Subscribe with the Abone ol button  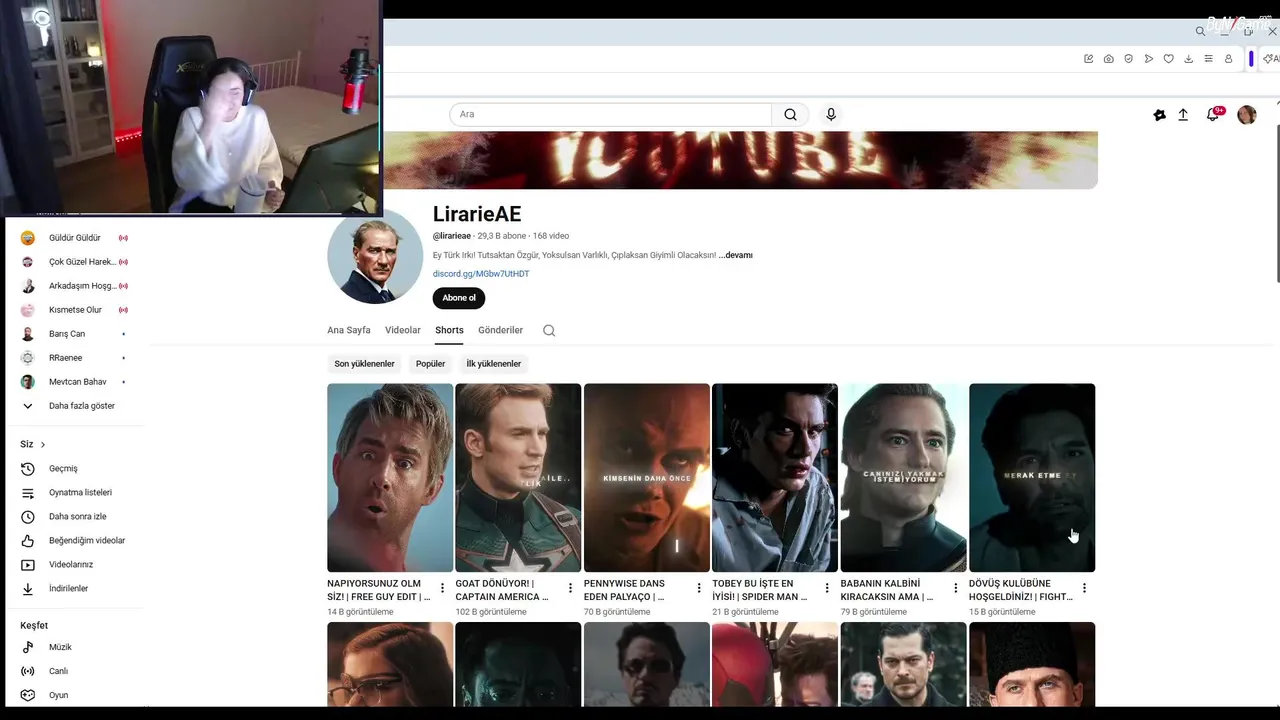(x=459, y=298)
